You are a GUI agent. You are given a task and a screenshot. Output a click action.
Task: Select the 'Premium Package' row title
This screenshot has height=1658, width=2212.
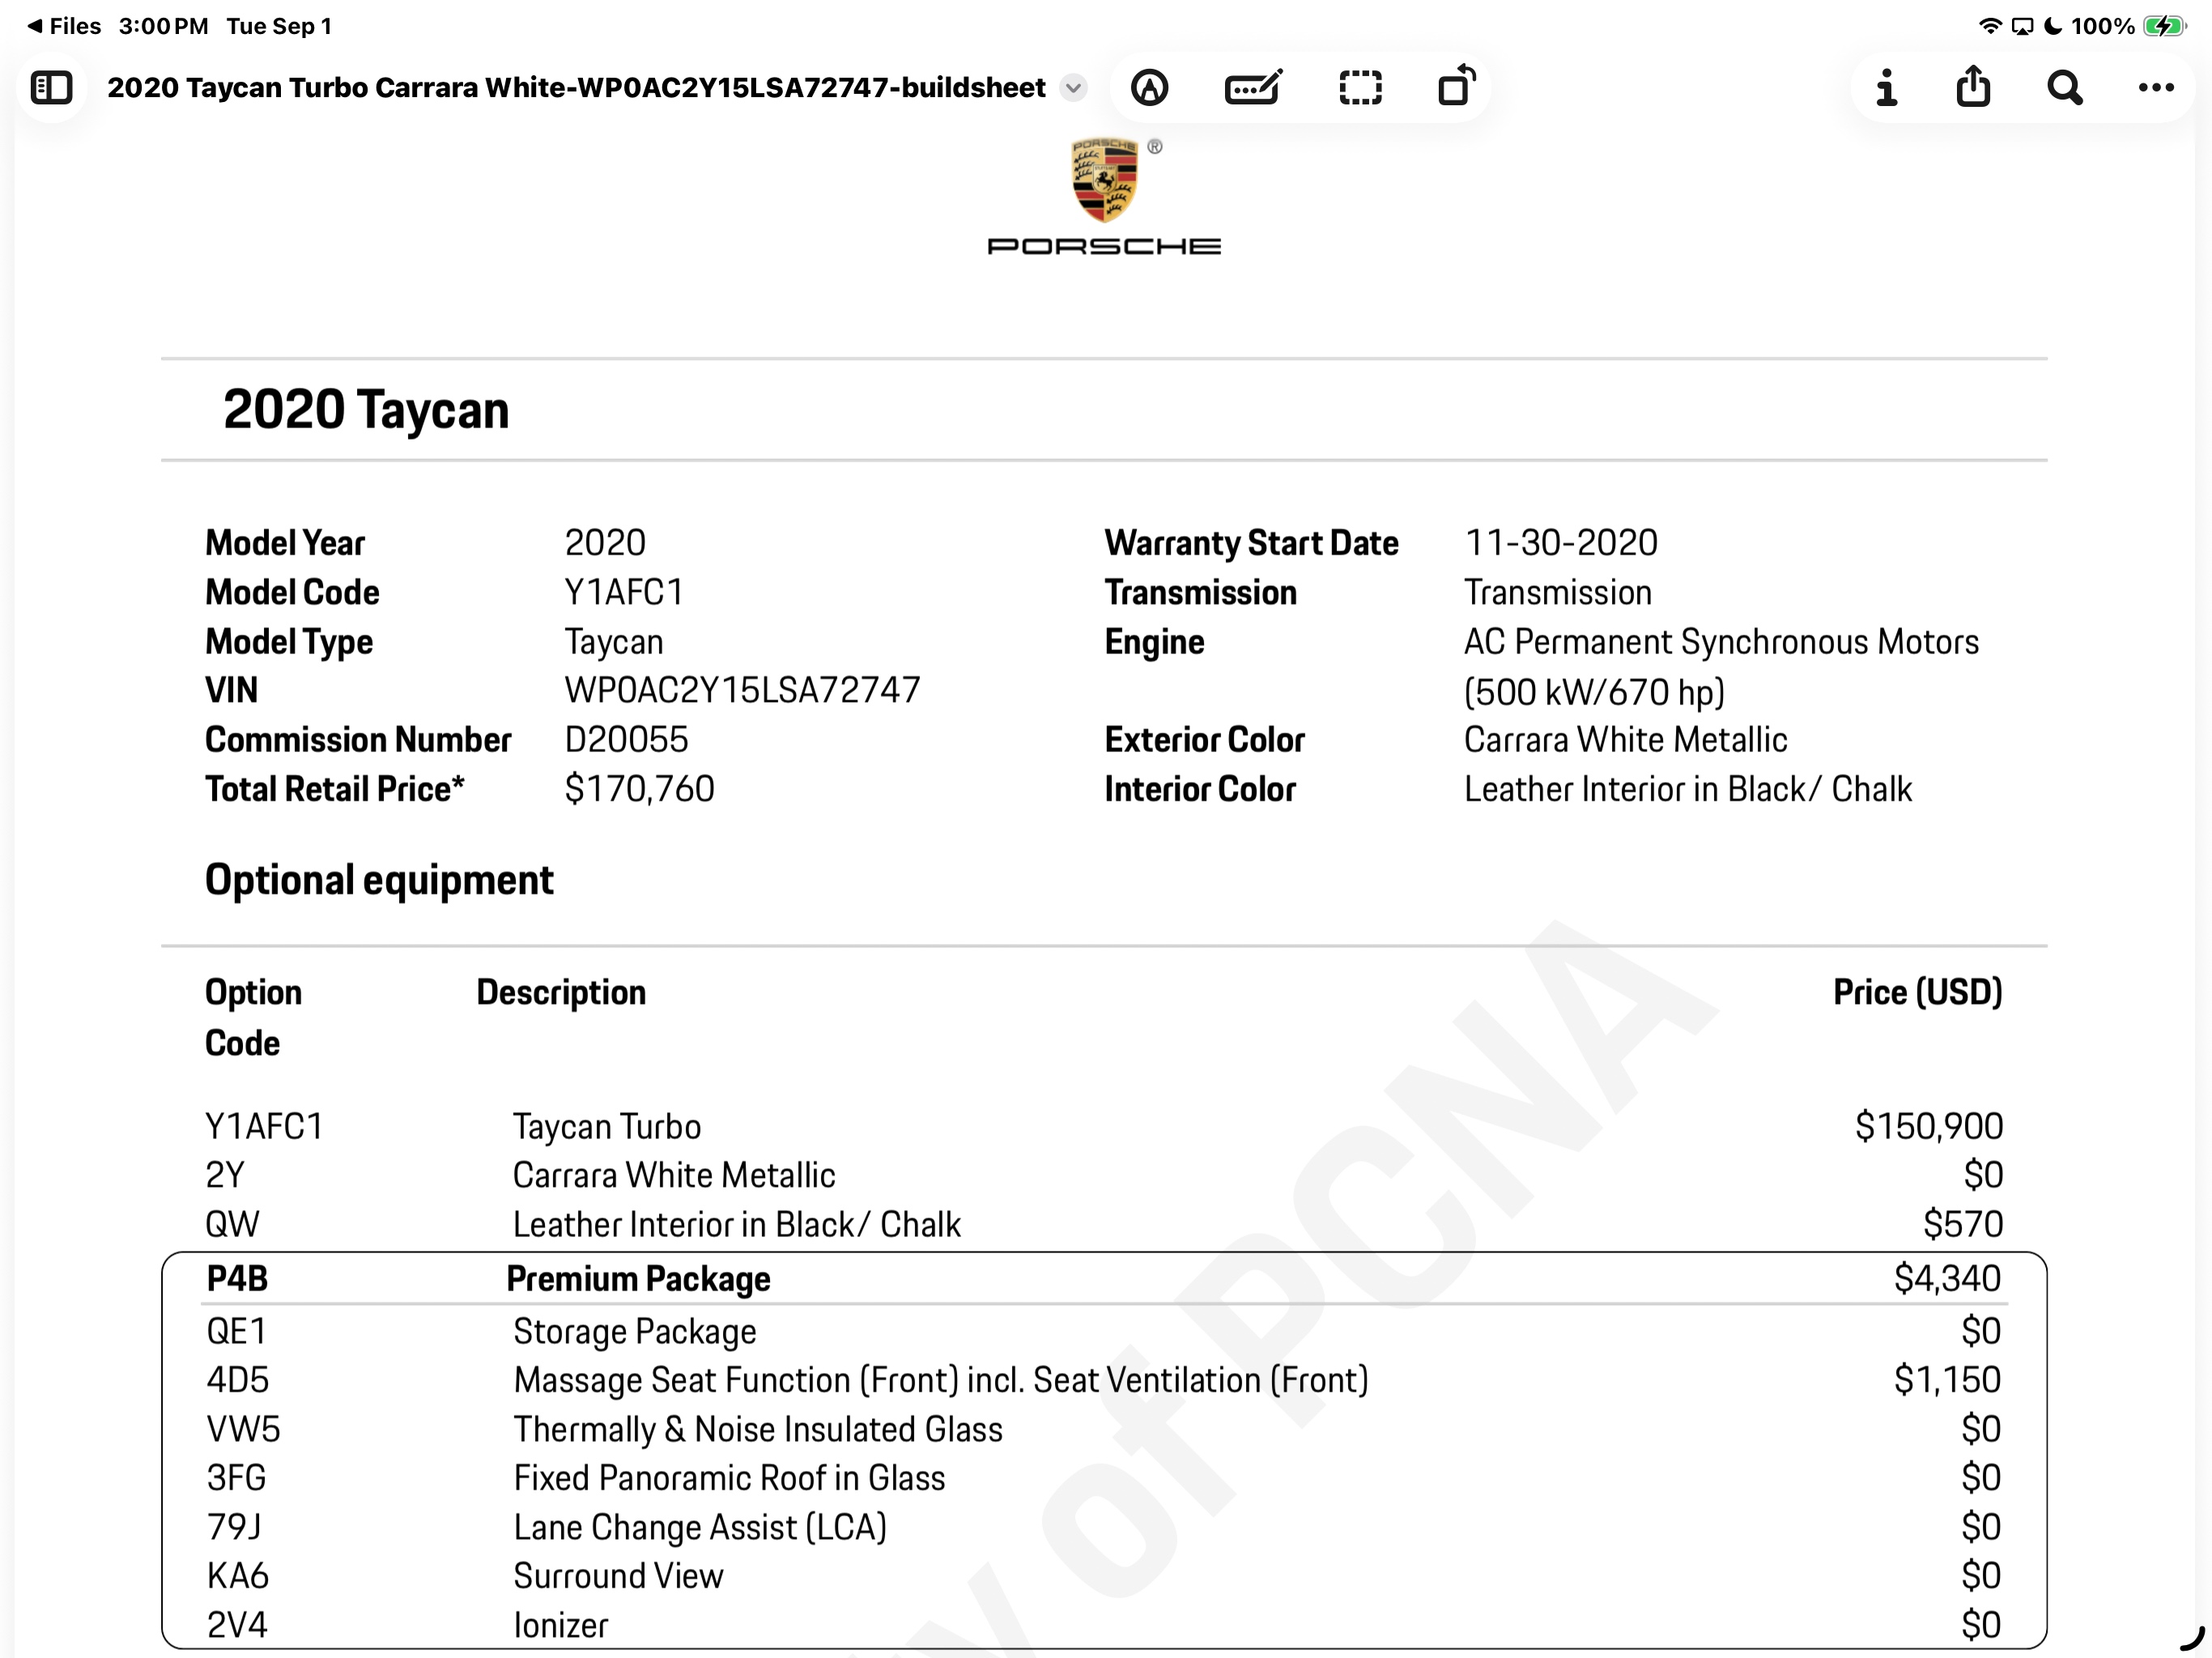638,1279
